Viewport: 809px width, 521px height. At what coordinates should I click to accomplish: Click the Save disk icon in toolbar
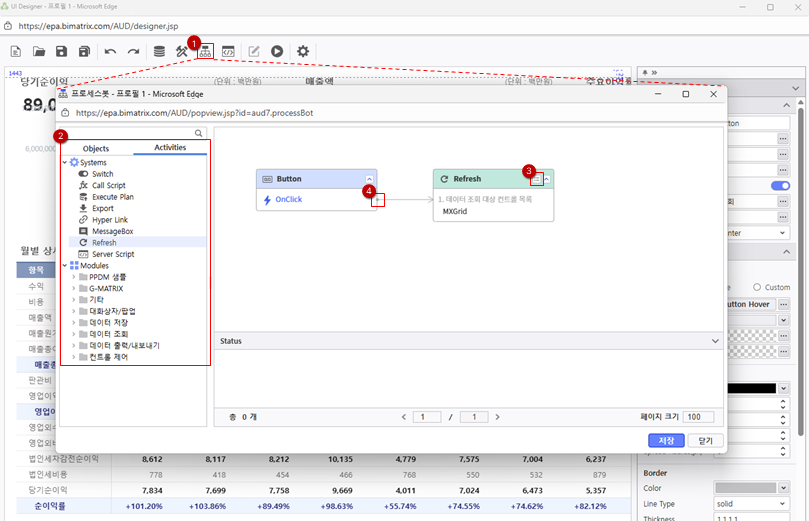[62, 51]
